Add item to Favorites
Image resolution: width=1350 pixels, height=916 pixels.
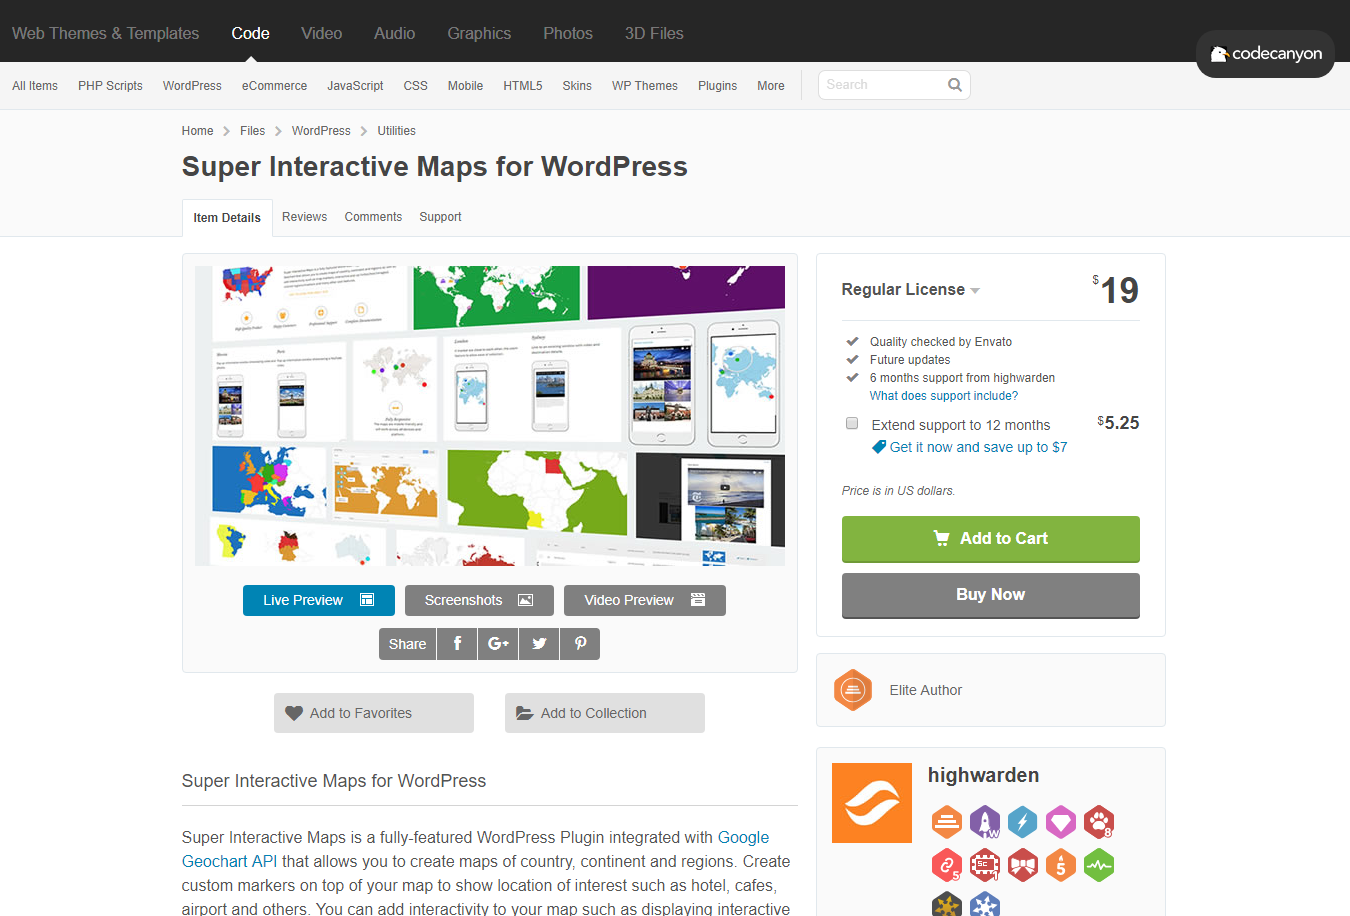coord(374,713)
